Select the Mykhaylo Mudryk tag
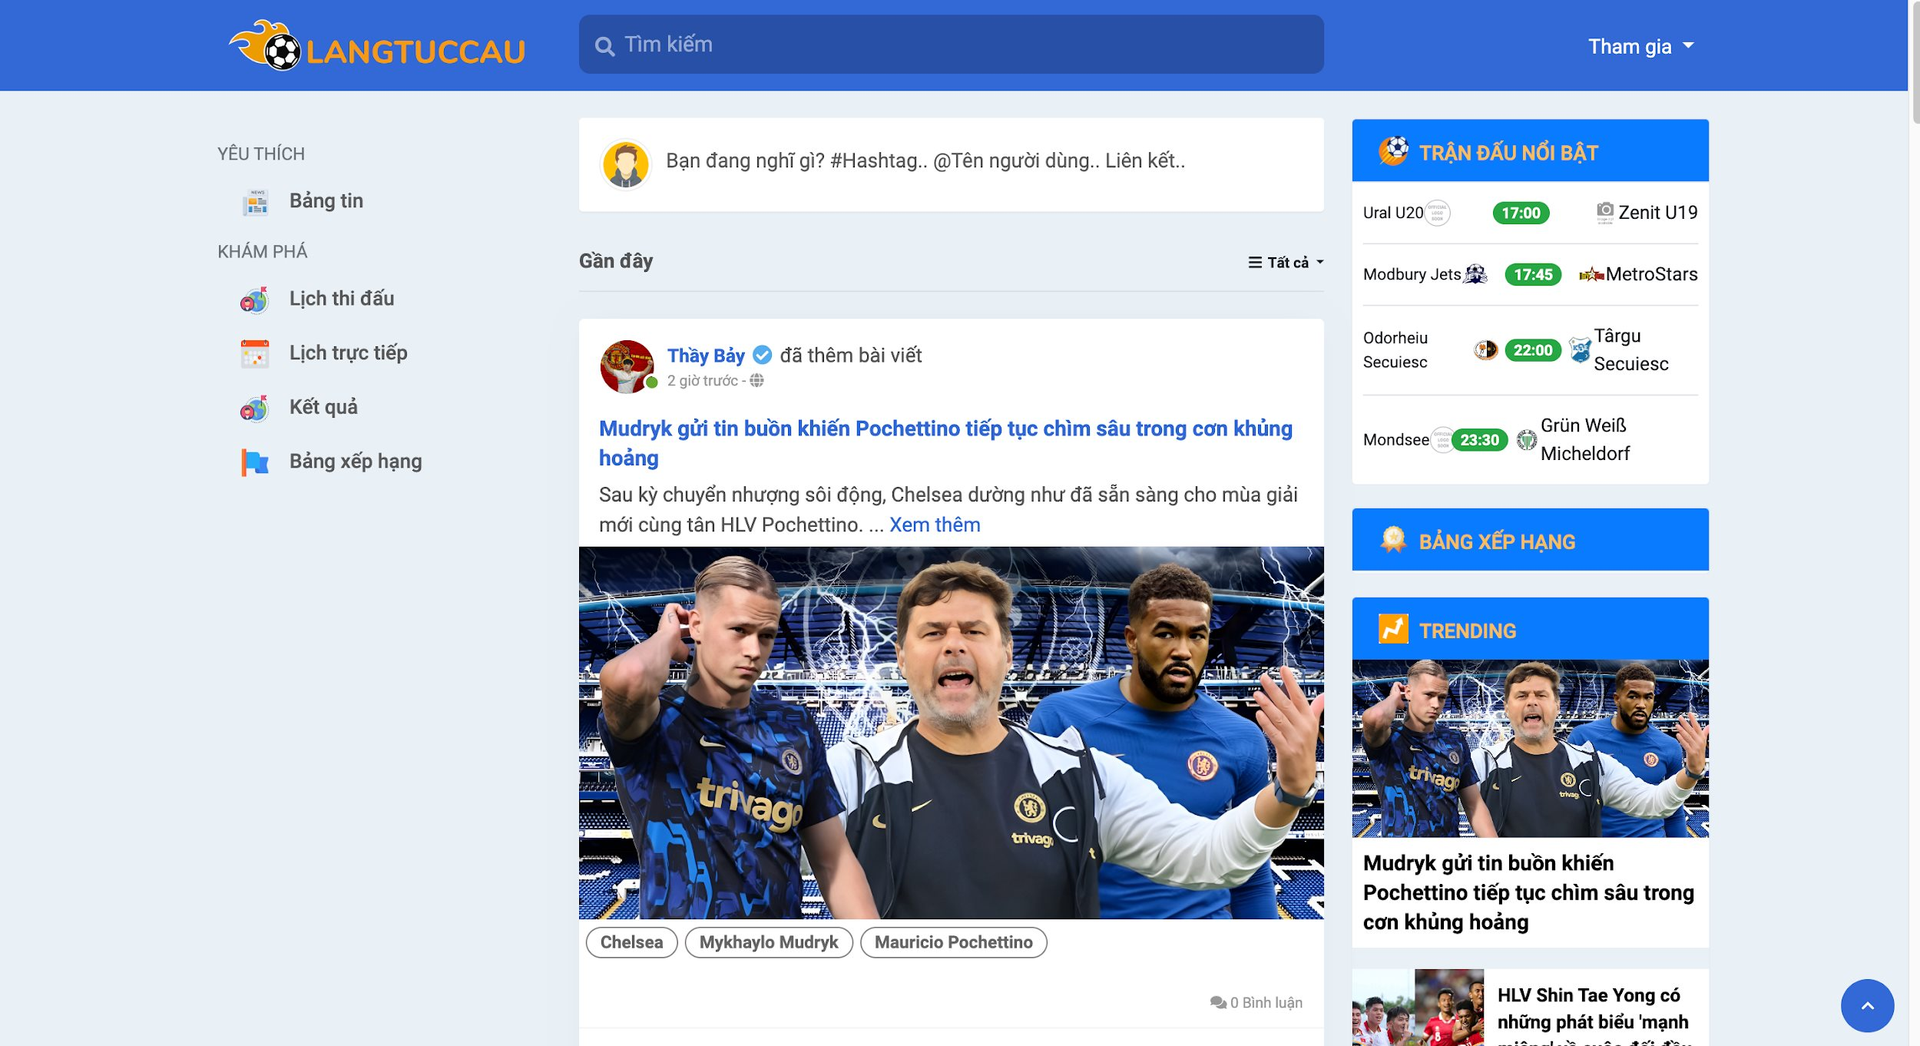1920x1046 pixels. 768,942
